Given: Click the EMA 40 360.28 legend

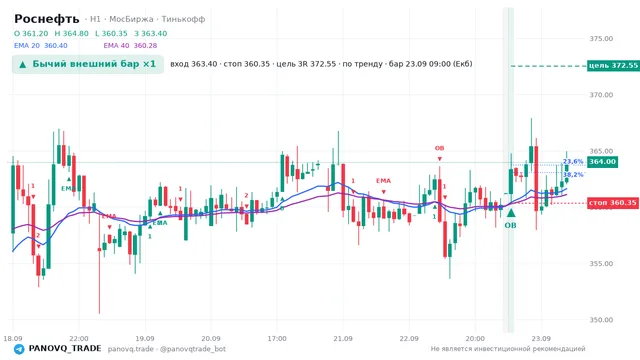Looking at the screenshot, I should [x=130, y=46].
